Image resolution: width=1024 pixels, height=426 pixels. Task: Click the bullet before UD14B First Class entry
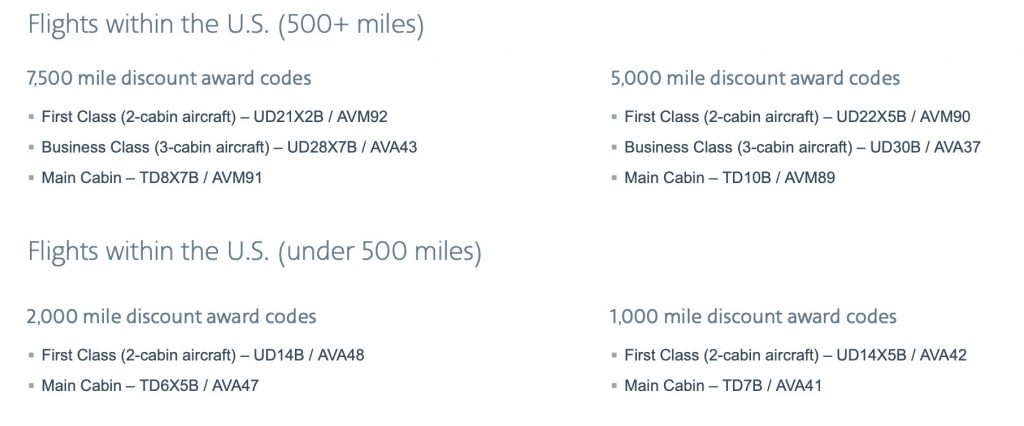(31, 355)
